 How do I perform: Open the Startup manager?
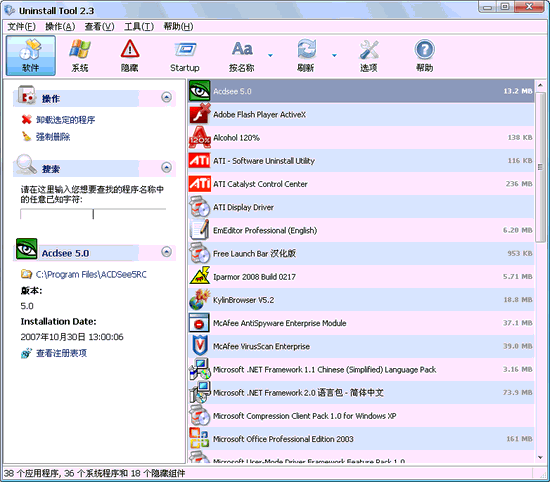pyautogui.click(x=185, y=55)
